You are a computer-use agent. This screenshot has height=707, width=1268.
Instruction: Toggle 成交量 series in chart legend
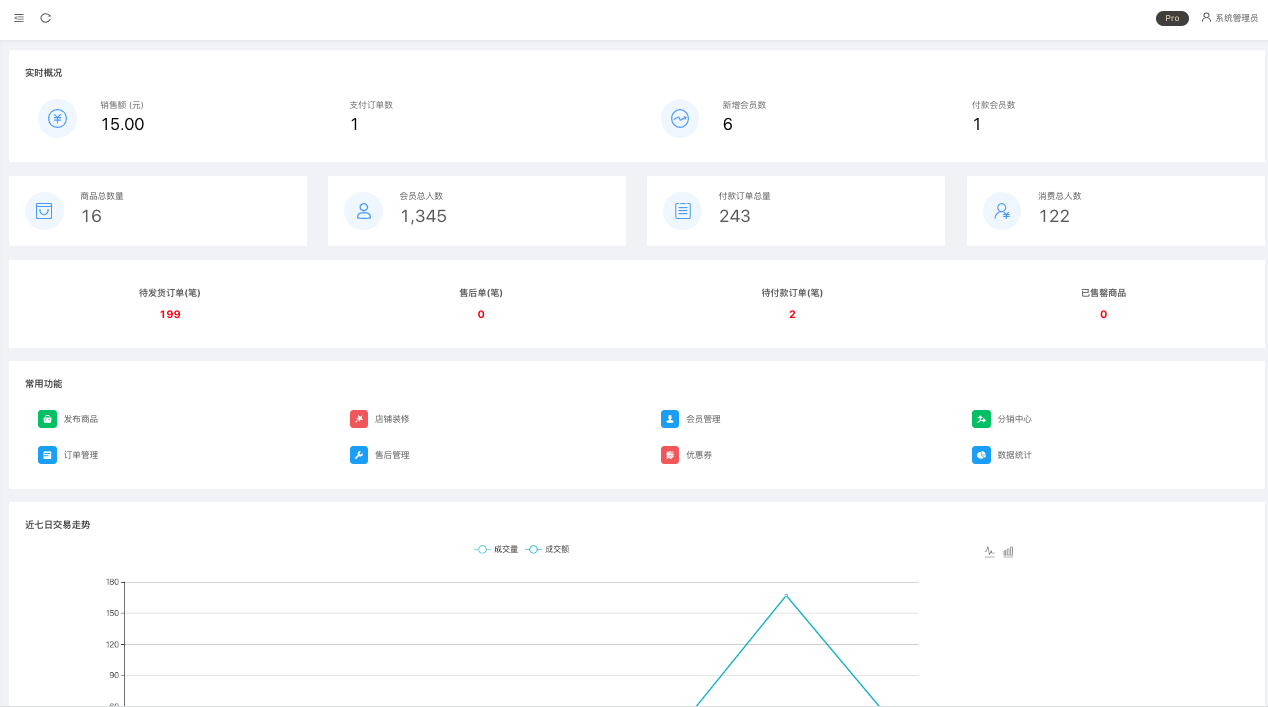496,549
